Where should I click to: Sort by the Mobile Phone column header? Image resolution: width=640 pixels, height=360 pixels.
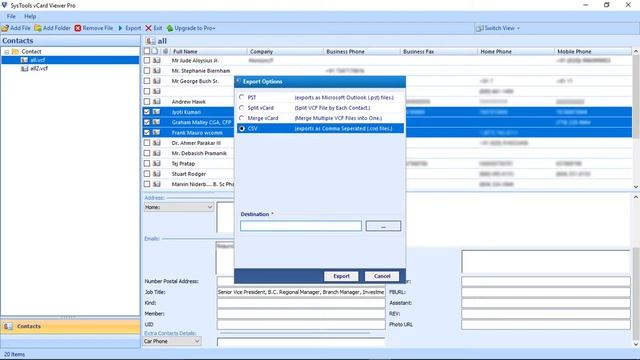pos(593,51)
